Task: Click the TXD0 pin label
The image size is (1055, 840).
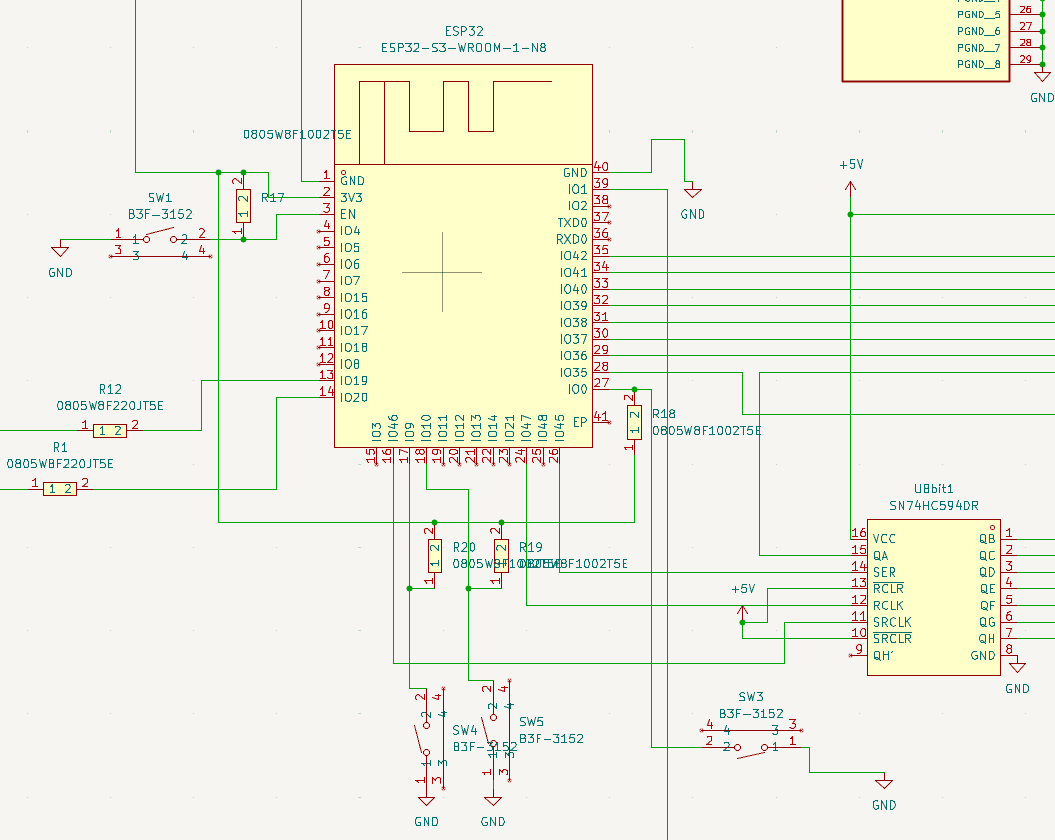Action: 572,222
